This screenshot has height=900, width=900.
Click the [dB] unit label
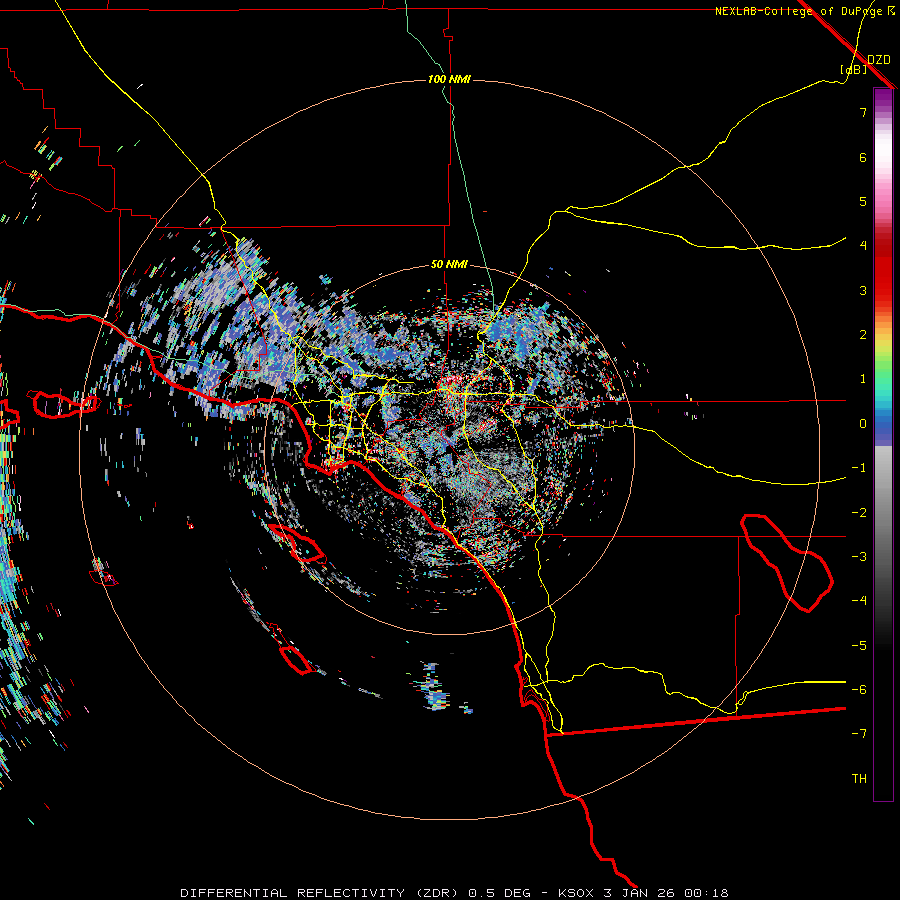pos(854,69)
